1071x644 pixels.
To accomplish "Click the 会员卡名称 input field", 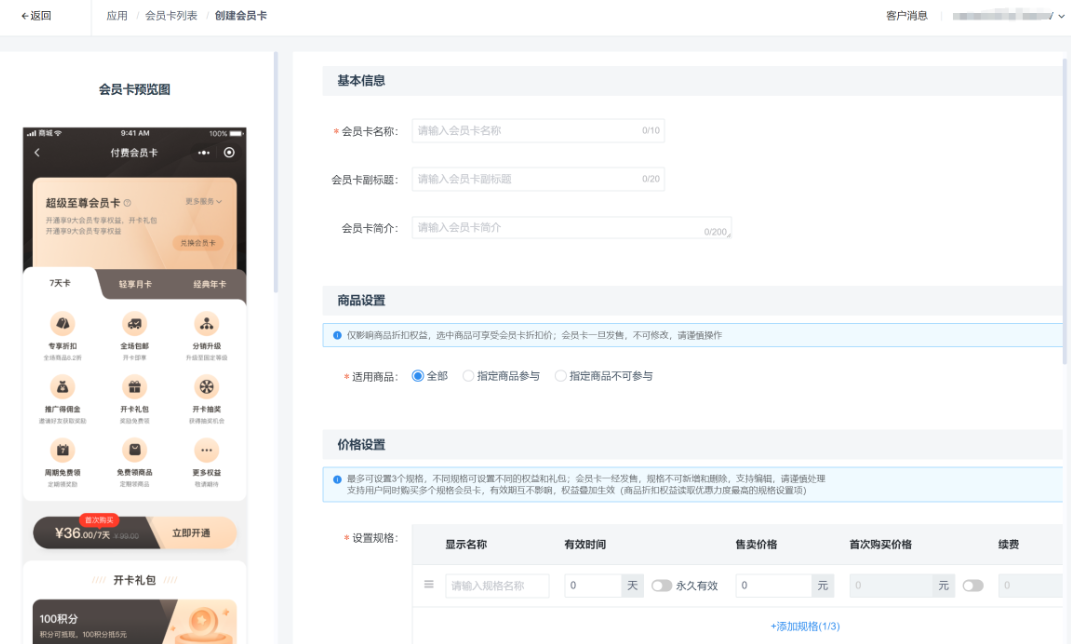I will point(527,131).
